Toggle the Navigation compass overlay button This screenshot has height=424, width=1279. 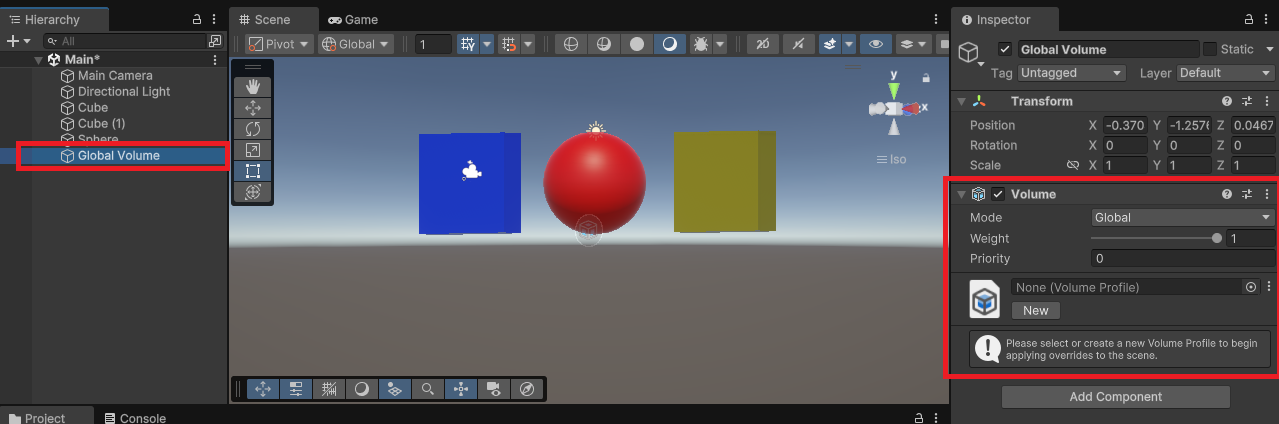(x=526, y=389)
